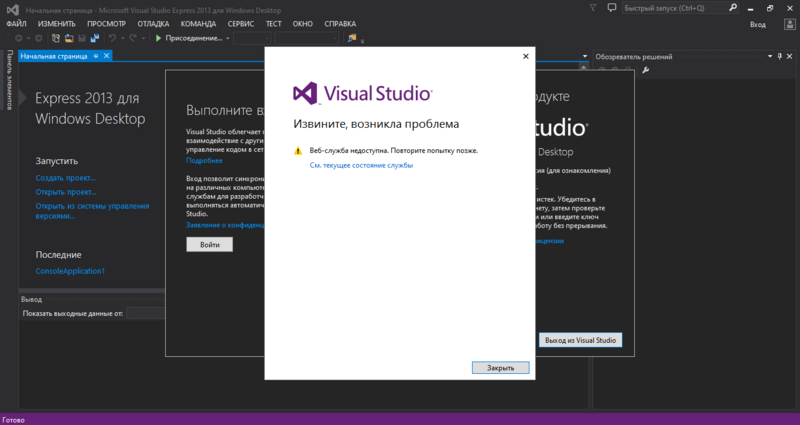Open the ФАЙЛ menu
The height and width of the screenshot is (425, 800).
click(x=16, y=24)
